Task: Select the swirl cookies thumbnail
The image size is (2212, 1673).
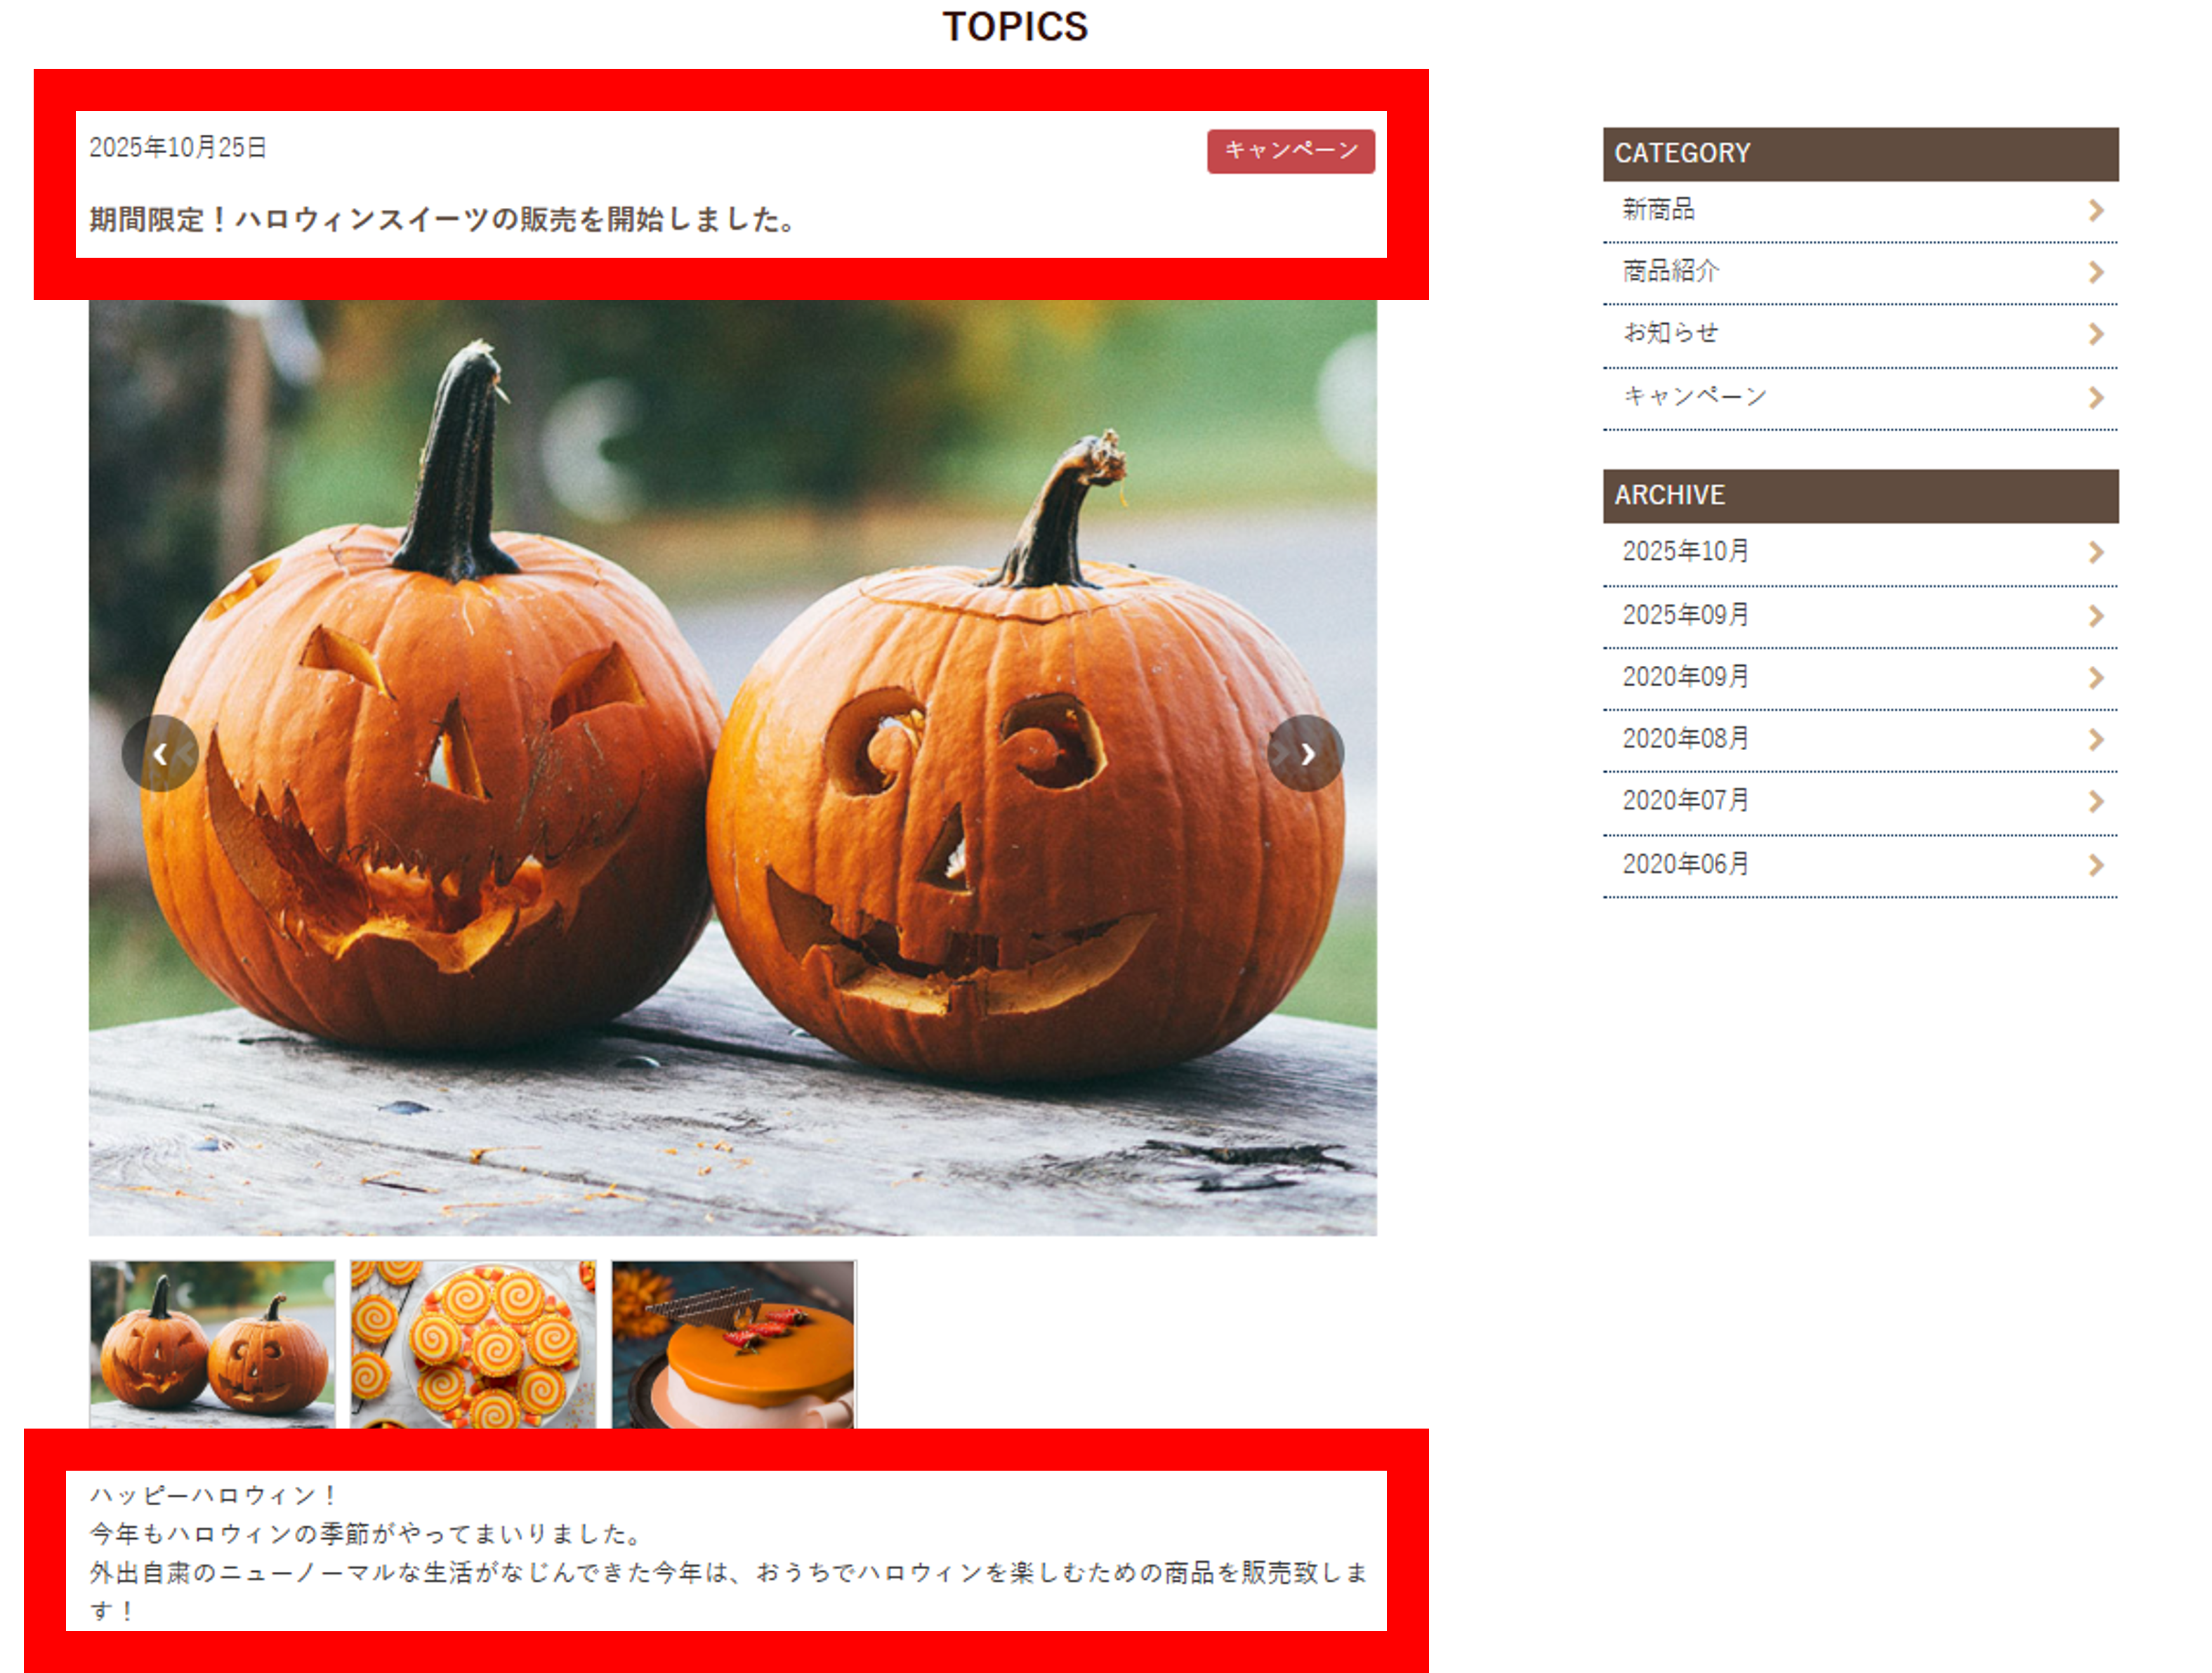Action: (473, 1344)
